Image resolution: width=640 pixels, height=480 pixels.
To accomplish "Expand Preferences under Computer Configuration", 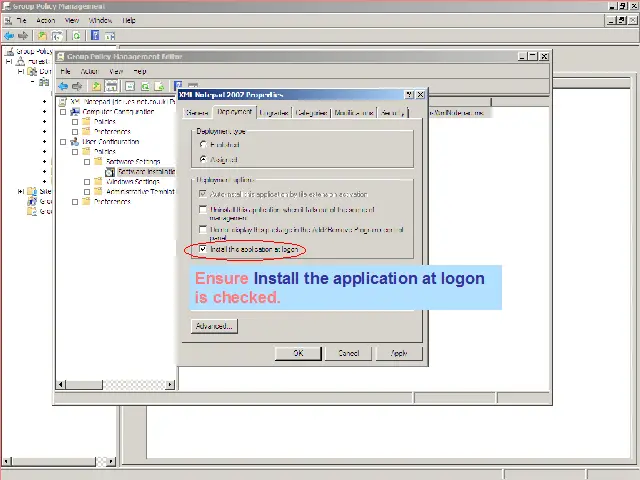I will pyautogui.click(x=74, y=132).
